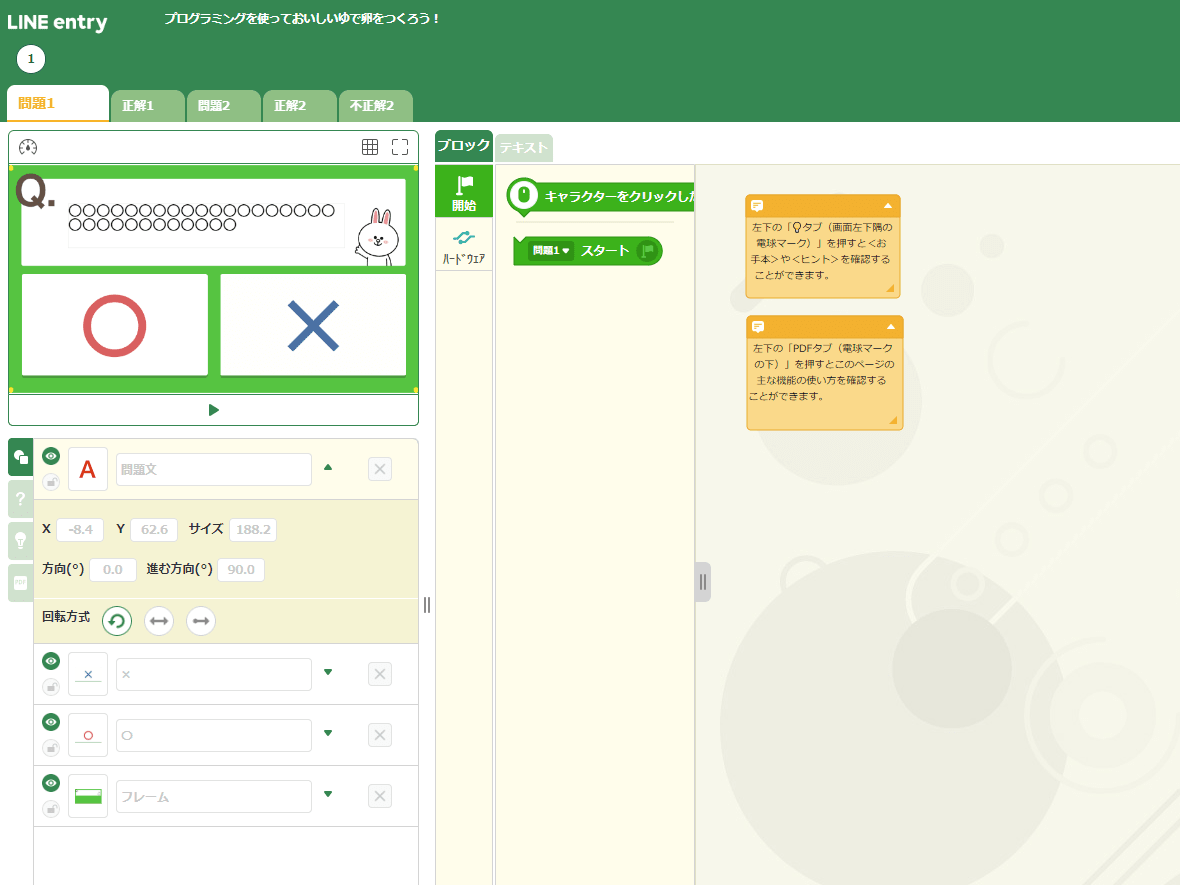The height and width of the screenshot is (885, 1180).
Task: Click the Y position field showing 62.6
Action: 154,530
